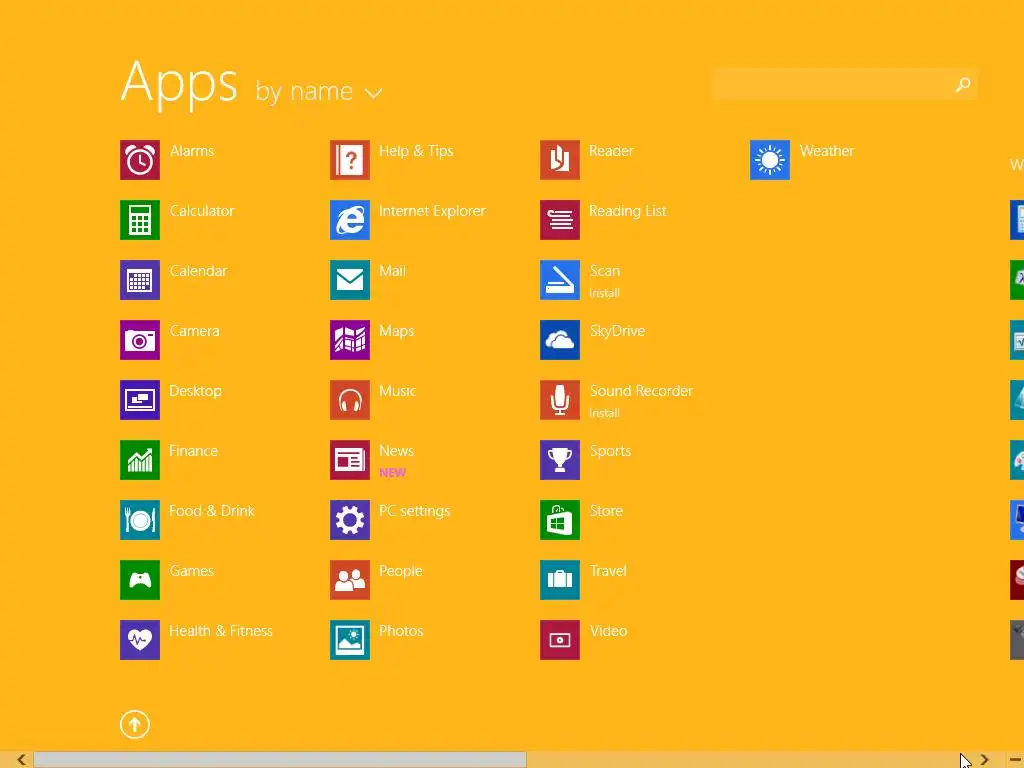Click the 'Alarms' text label
This screenshot has width=1024, height=768.
(192, 151)
